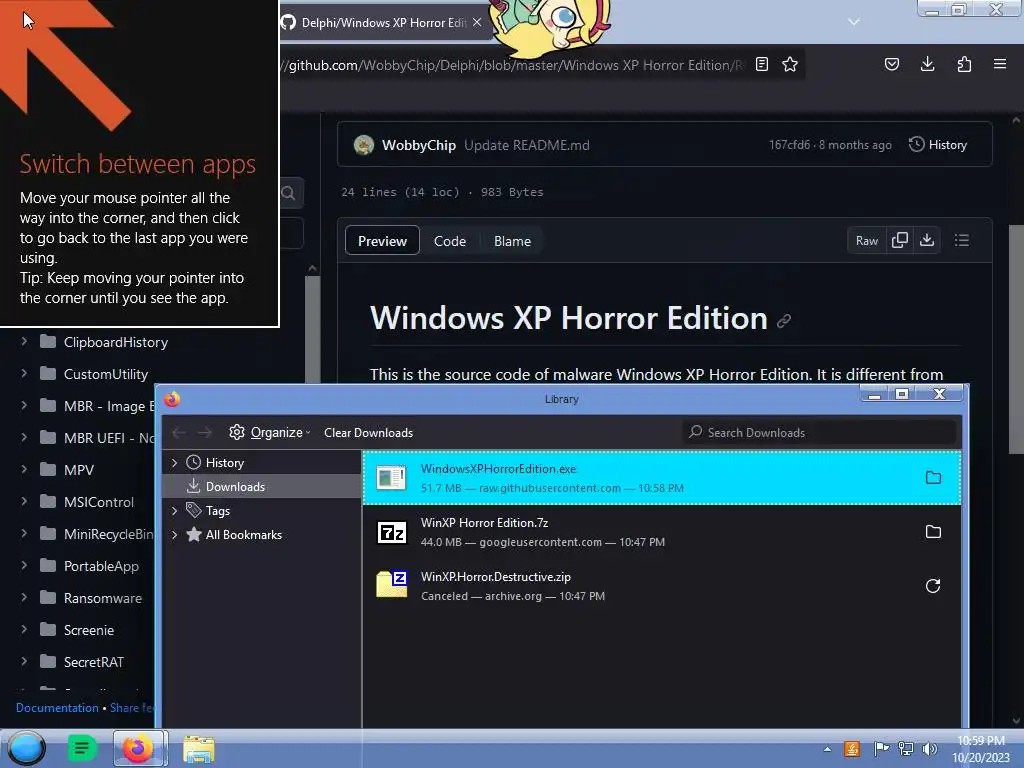Image resolution: width=1024 pixels, height=768 pixels.
Task: Select Downloads in Library sidebar
Action: point(235,487)
